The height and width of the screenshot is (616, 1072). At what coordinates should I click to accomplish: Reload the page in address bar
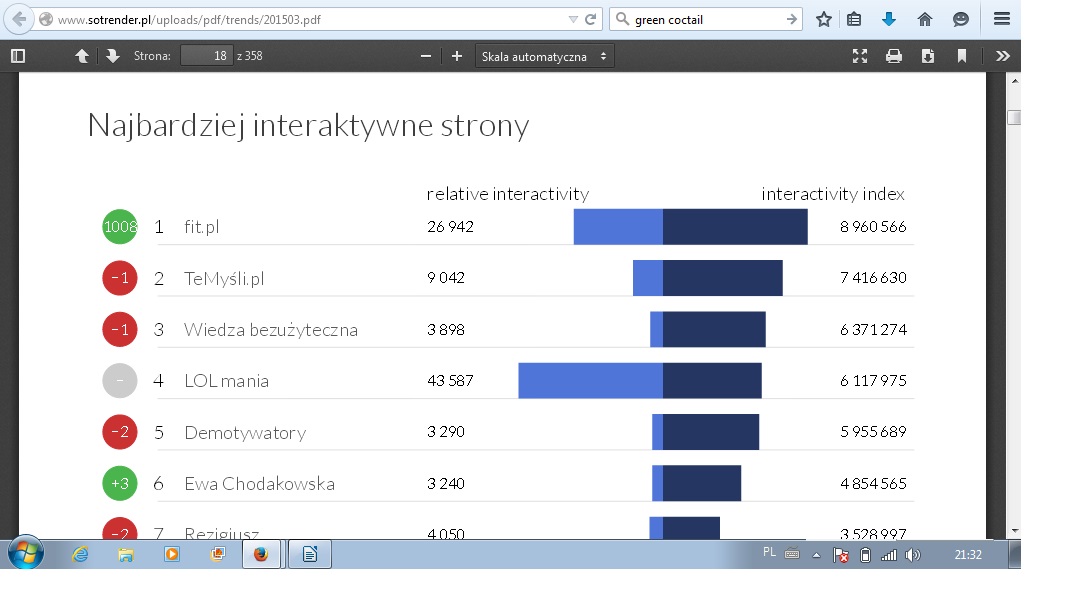tap(591, 19)
